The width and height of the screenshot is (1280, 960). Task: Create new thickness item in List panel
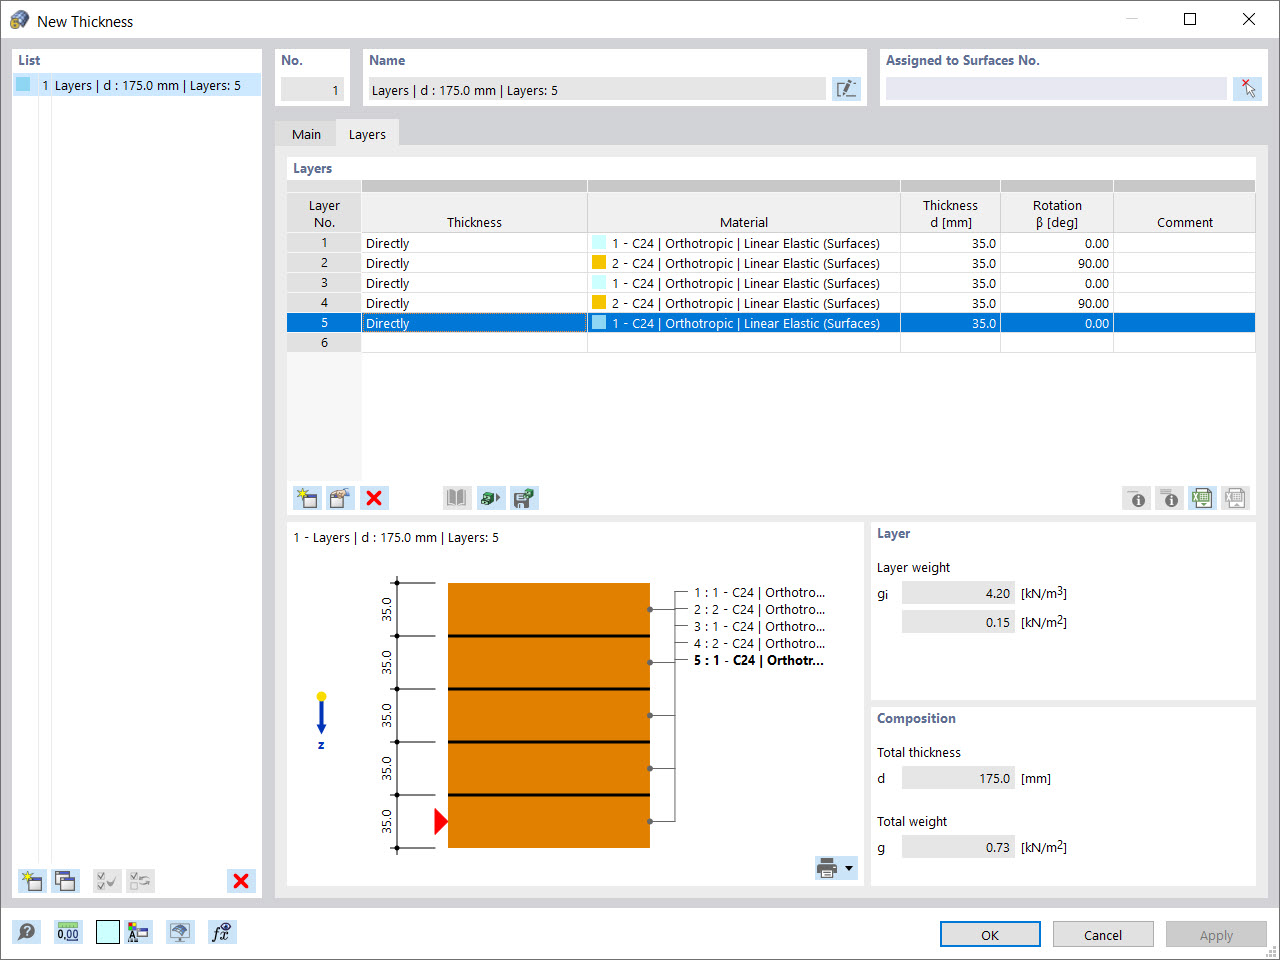32,881
